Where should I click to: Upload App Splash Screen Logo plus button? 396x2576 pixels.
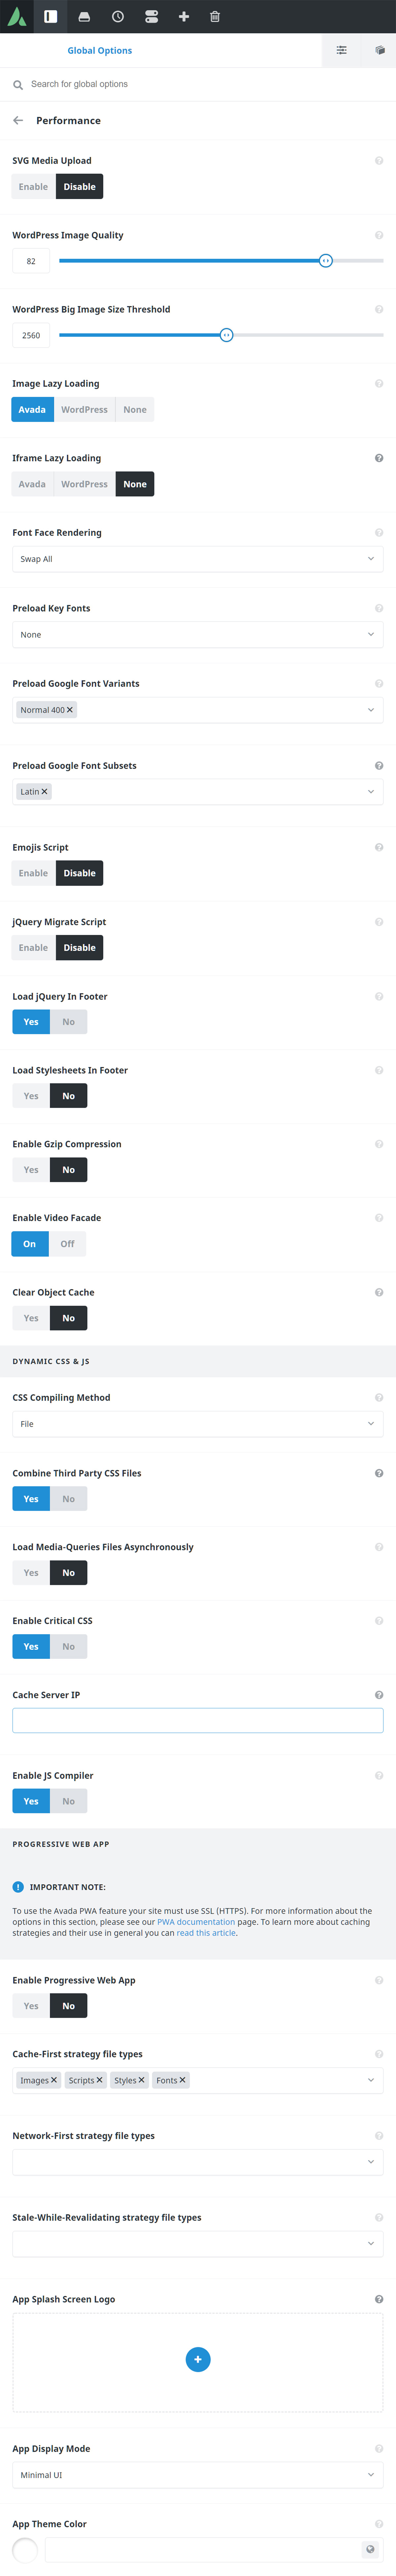(198, 2360)
